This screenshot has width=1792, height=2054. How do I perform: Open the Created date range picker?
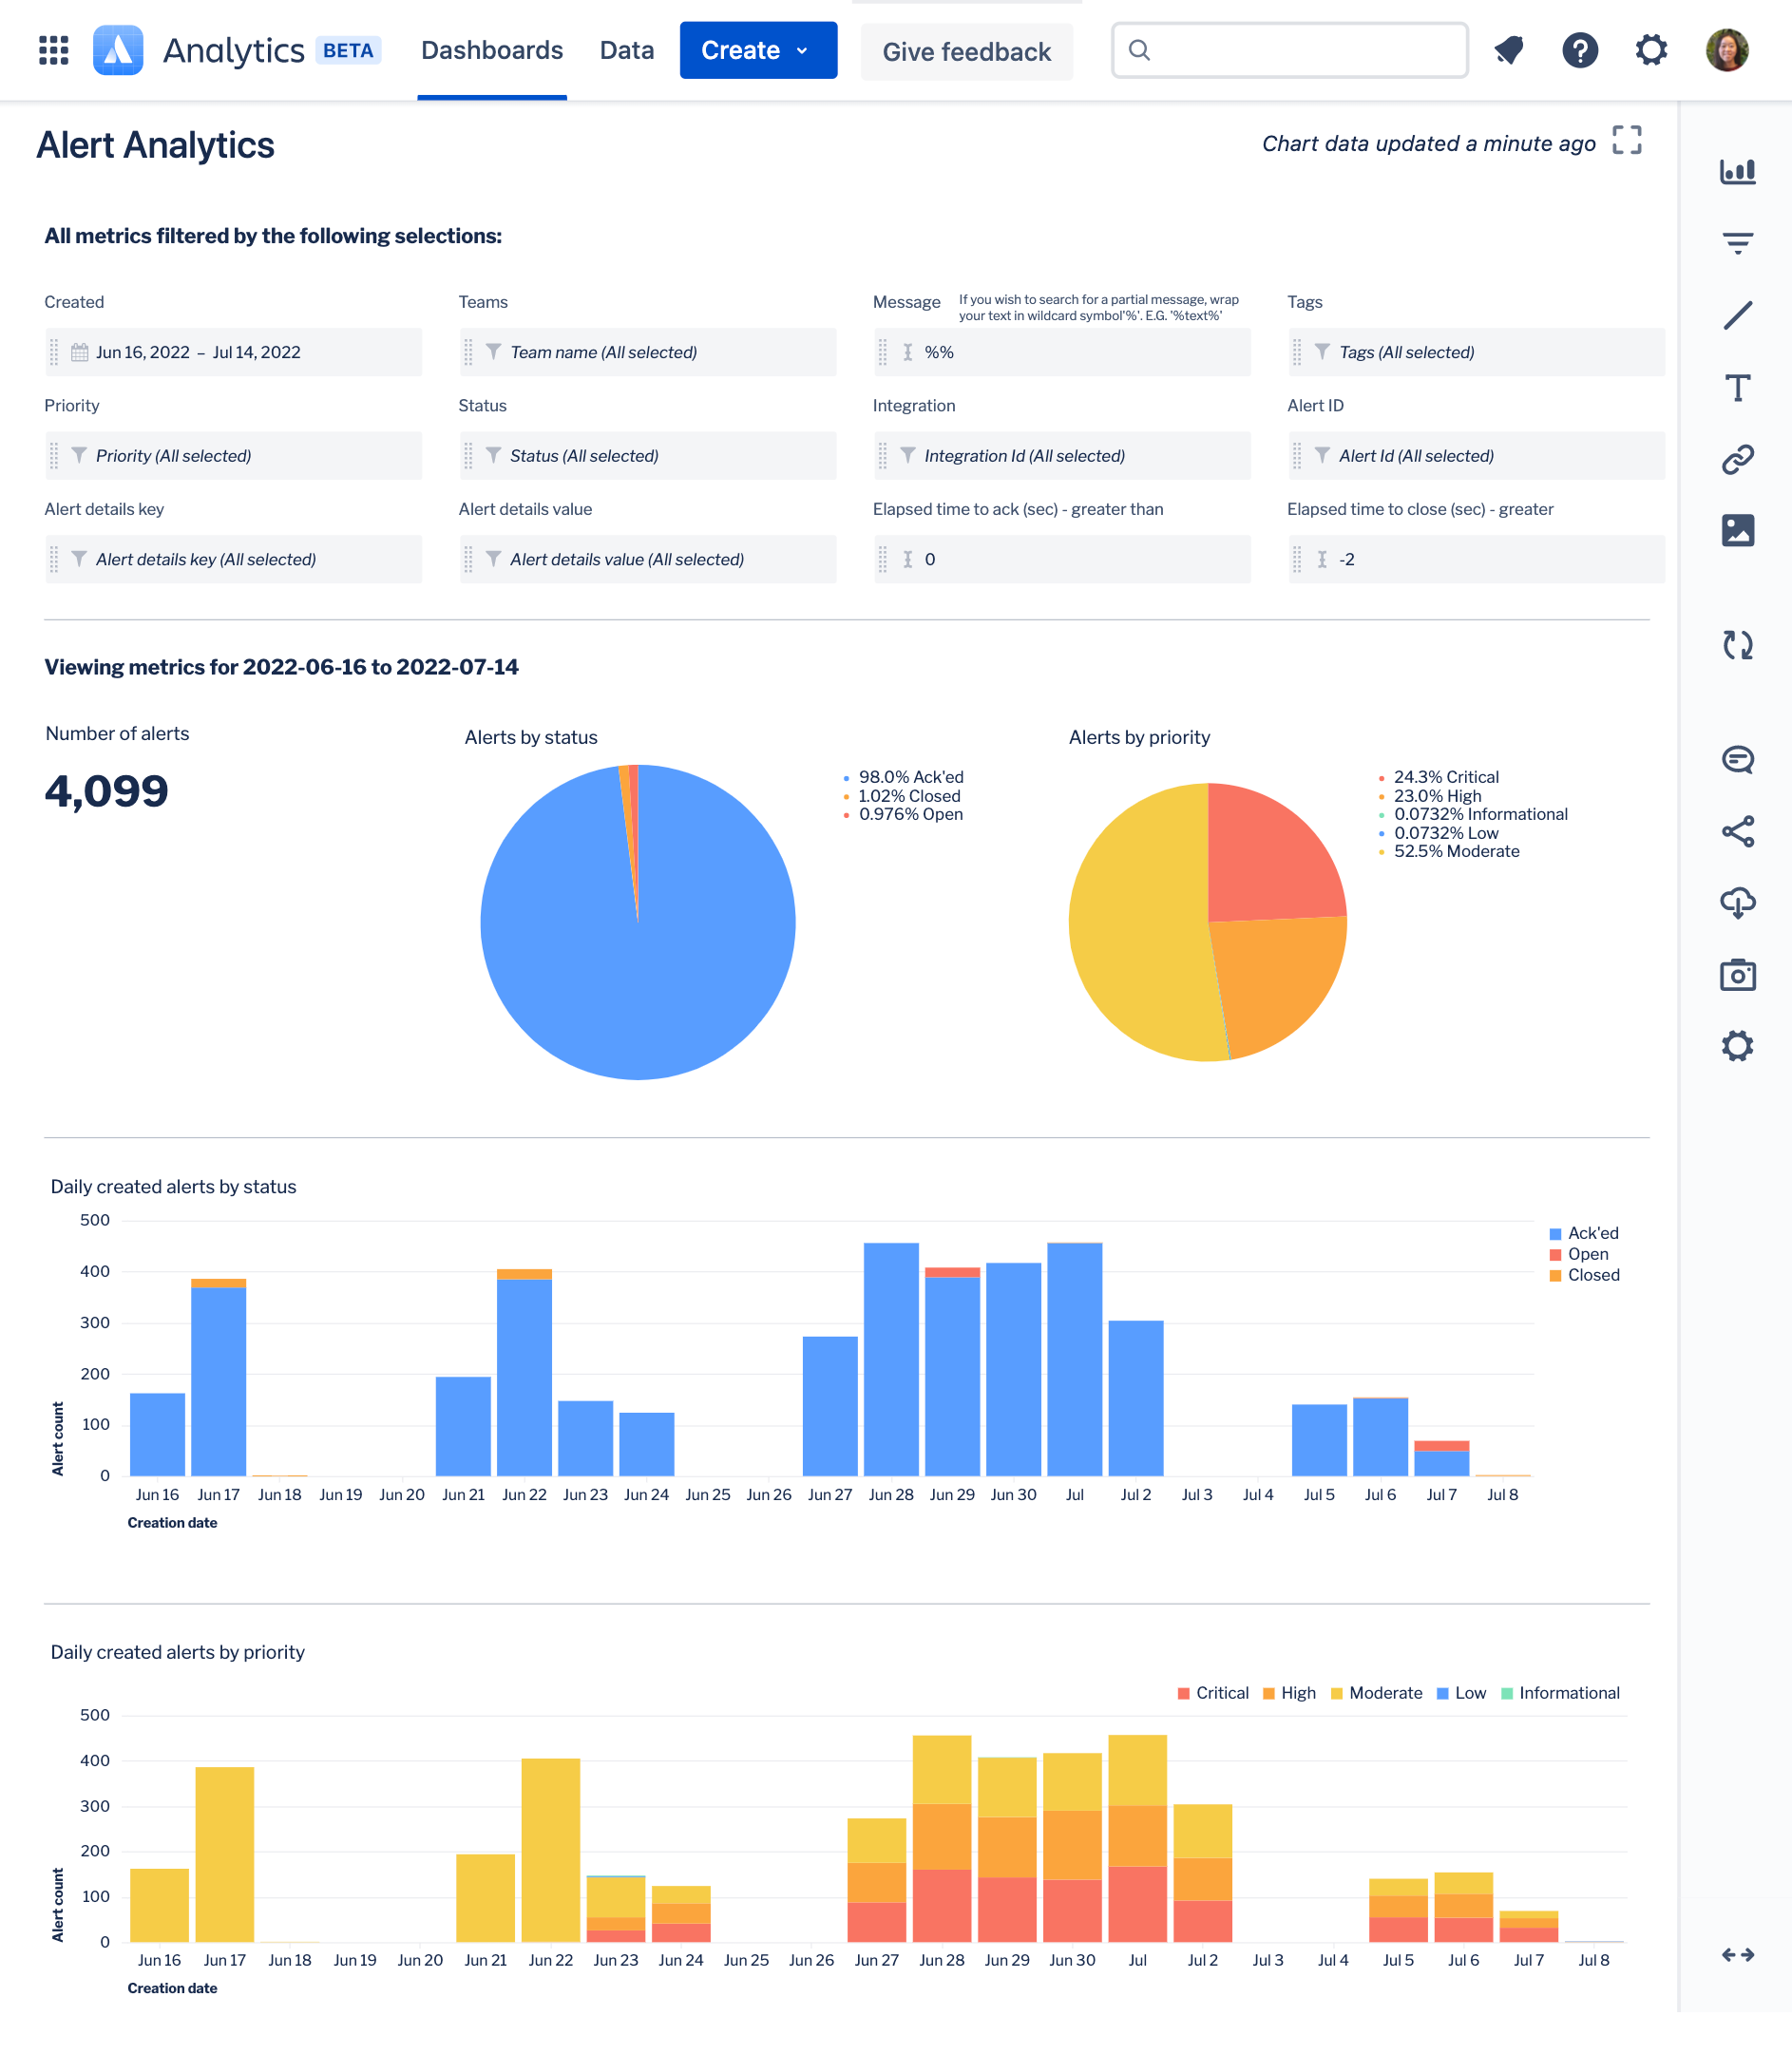click(x=233, y=352)
